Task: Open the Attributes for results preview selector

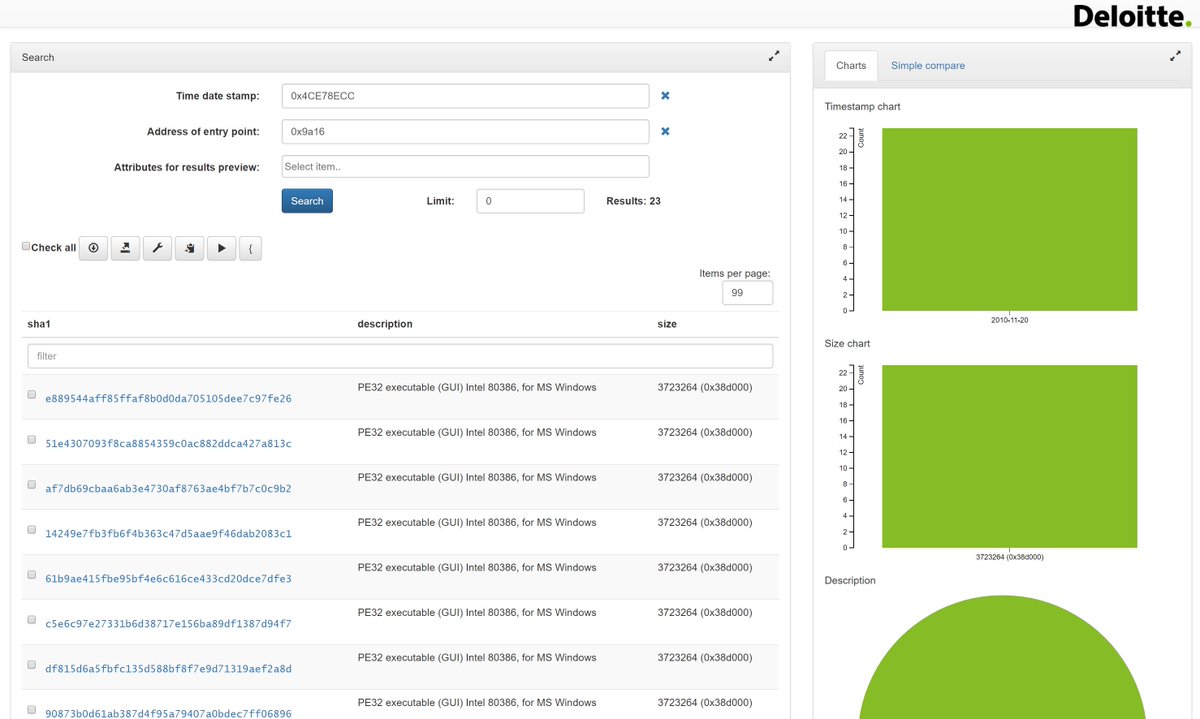Action: [x=465, y=166]
